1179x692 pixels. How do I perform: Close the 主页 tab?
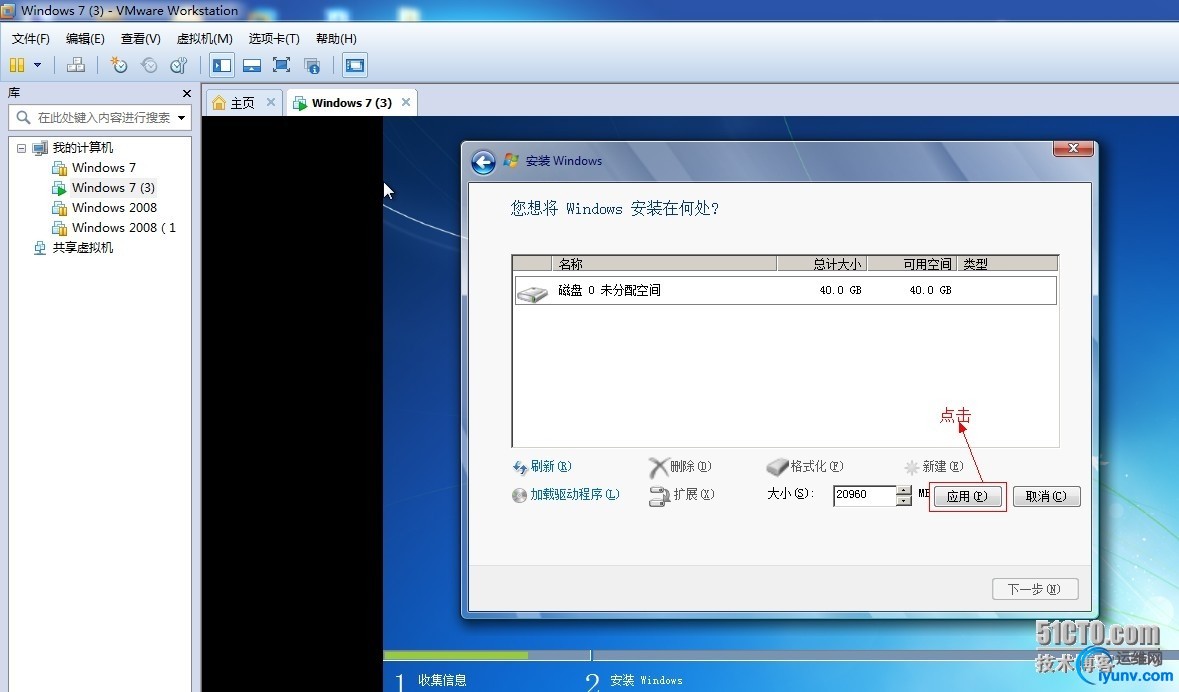click(x=271, y=102)
